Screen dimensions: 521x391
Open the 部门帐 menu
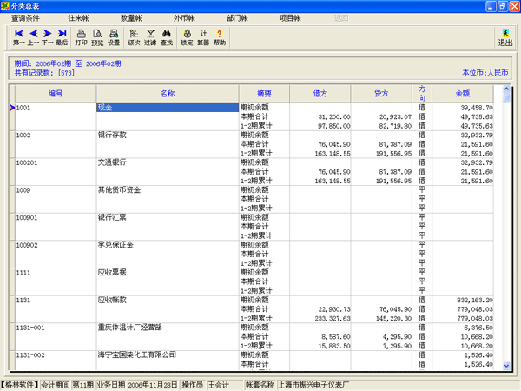pyautogui.click(x=237, y=19)
